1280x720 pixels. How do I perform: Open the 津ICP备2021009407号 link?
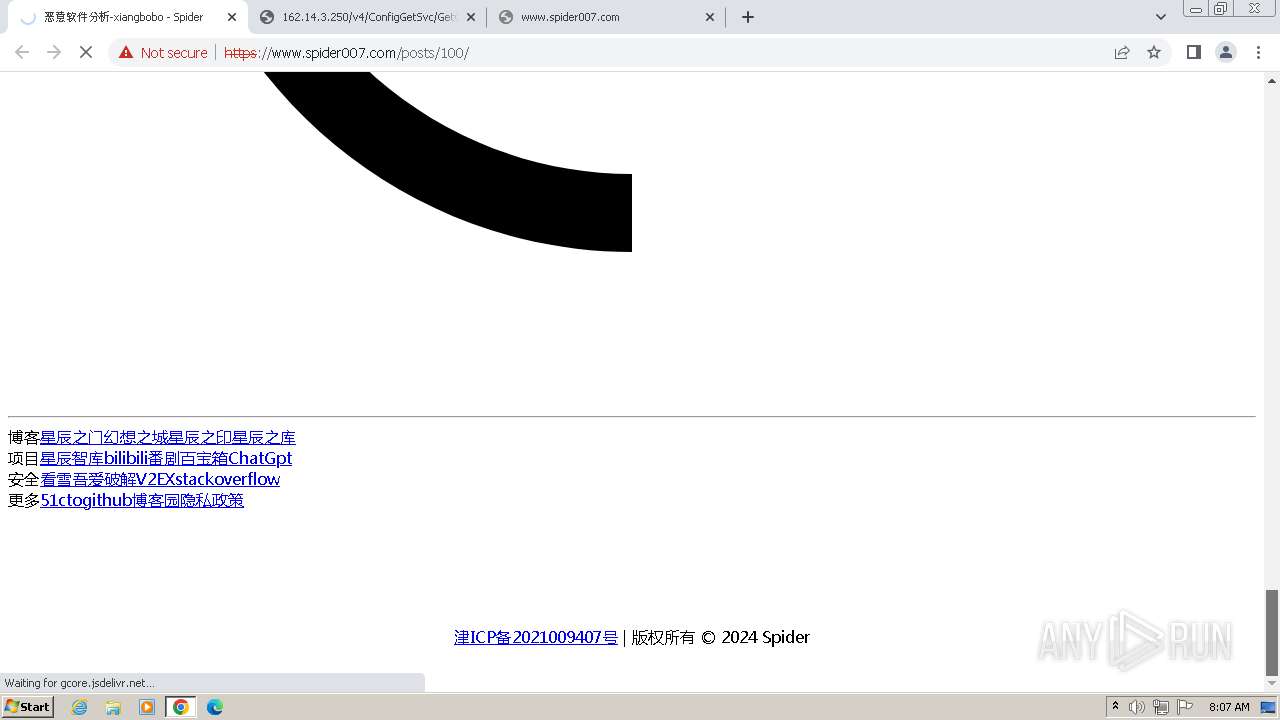pyautogui.click(x=536, y=637)
